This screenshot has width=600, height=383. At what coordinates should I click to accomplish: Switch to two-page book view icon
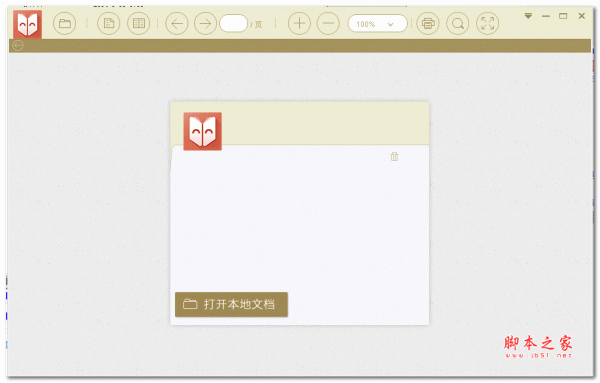pyautogui.click(x=139, y=24)
